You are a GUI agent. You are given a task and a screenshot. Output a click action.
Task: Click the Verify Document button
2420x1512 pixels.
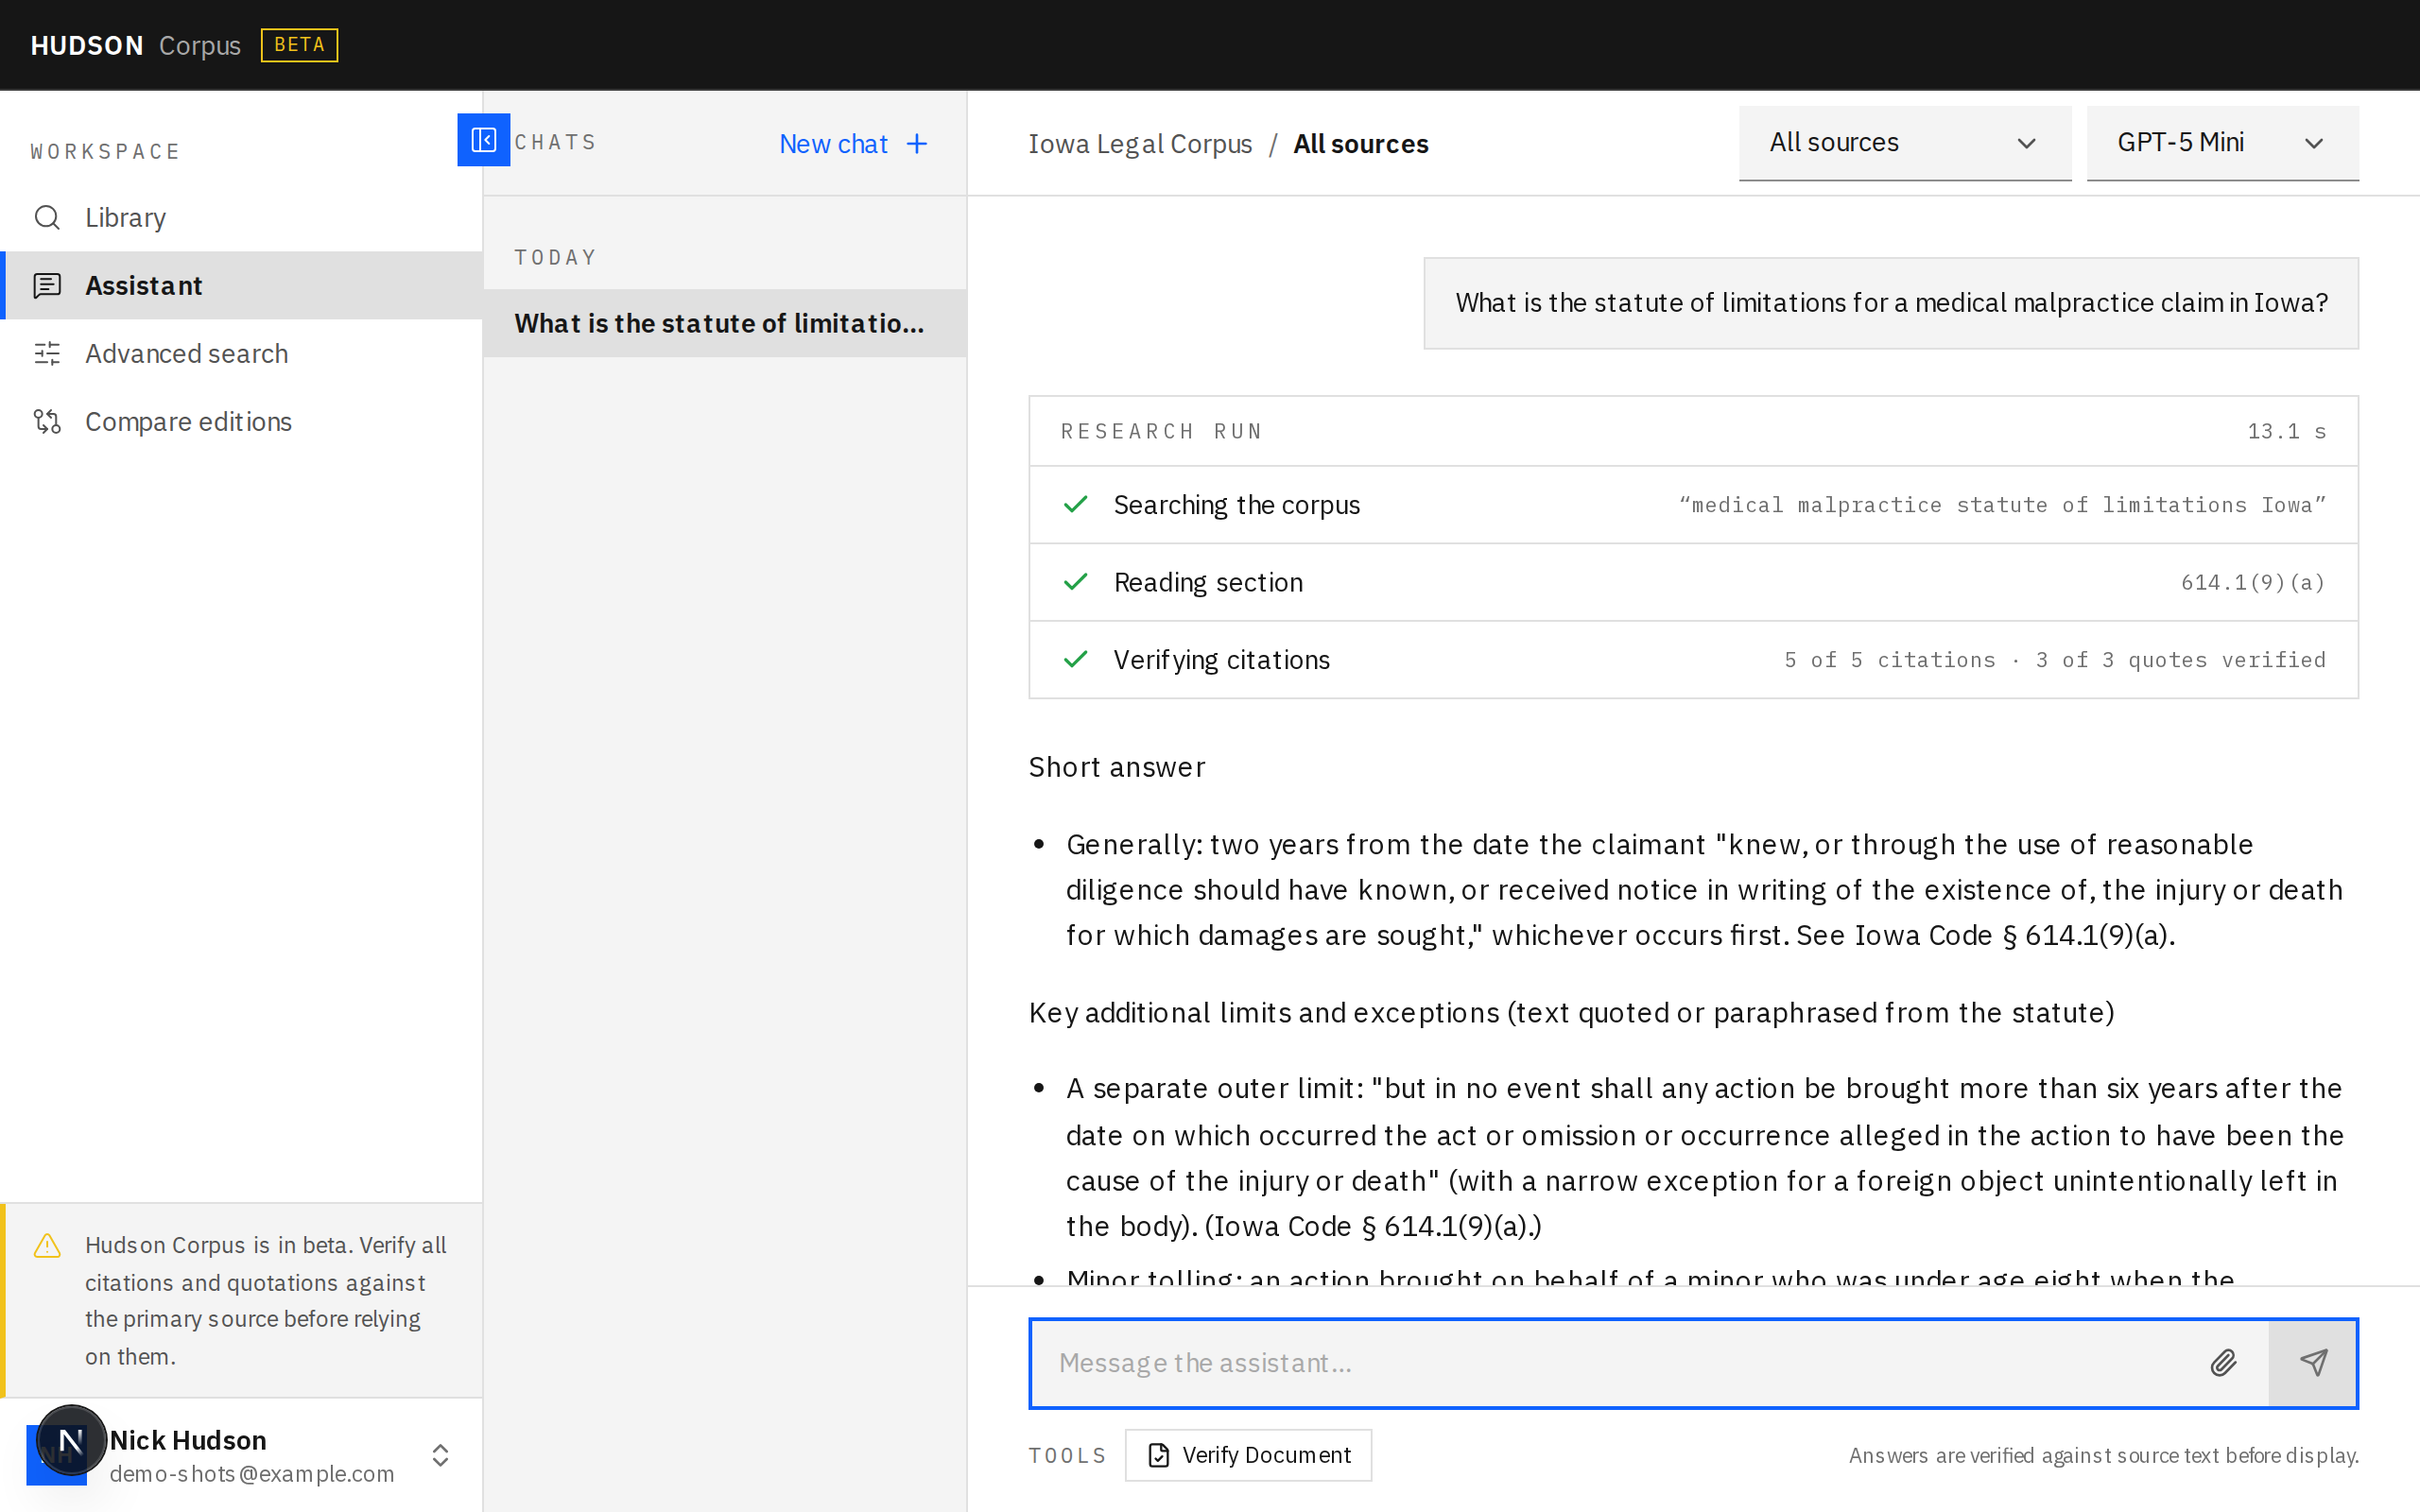pyautogui.click(x=1248, y=1454)
